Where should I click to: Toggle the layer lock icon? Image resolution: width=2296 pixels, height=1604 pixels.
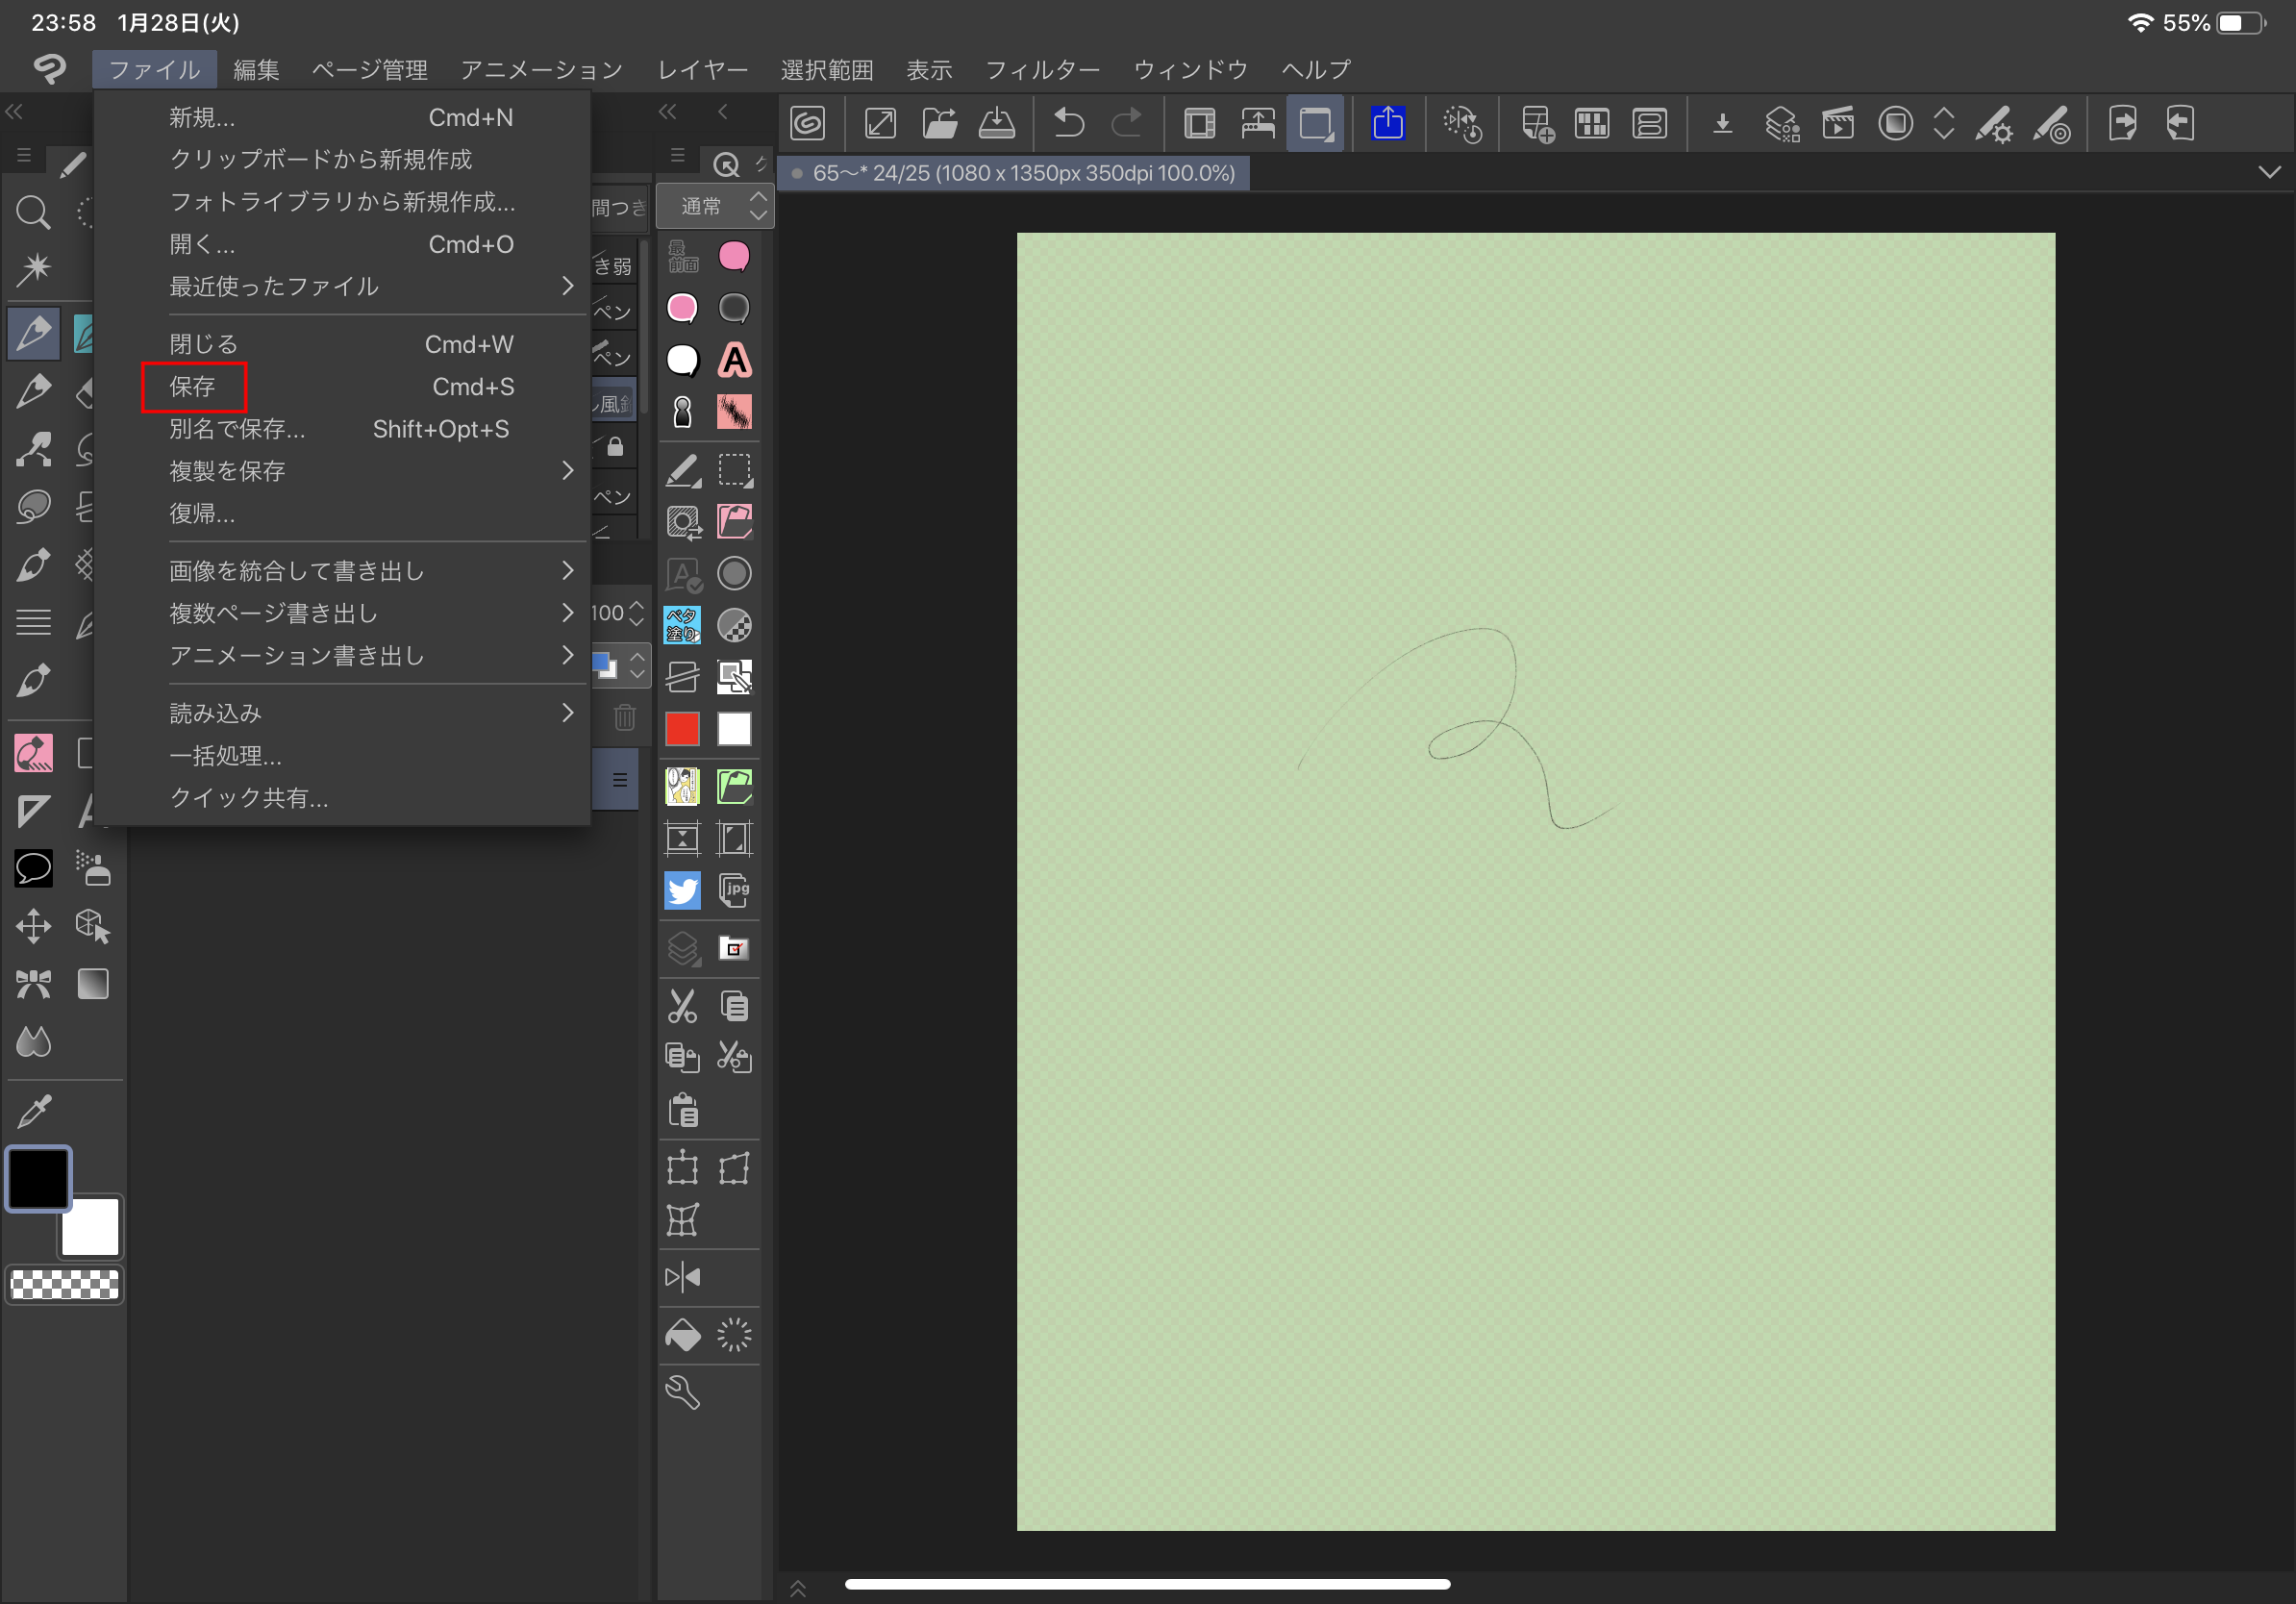tap(615, 447)
